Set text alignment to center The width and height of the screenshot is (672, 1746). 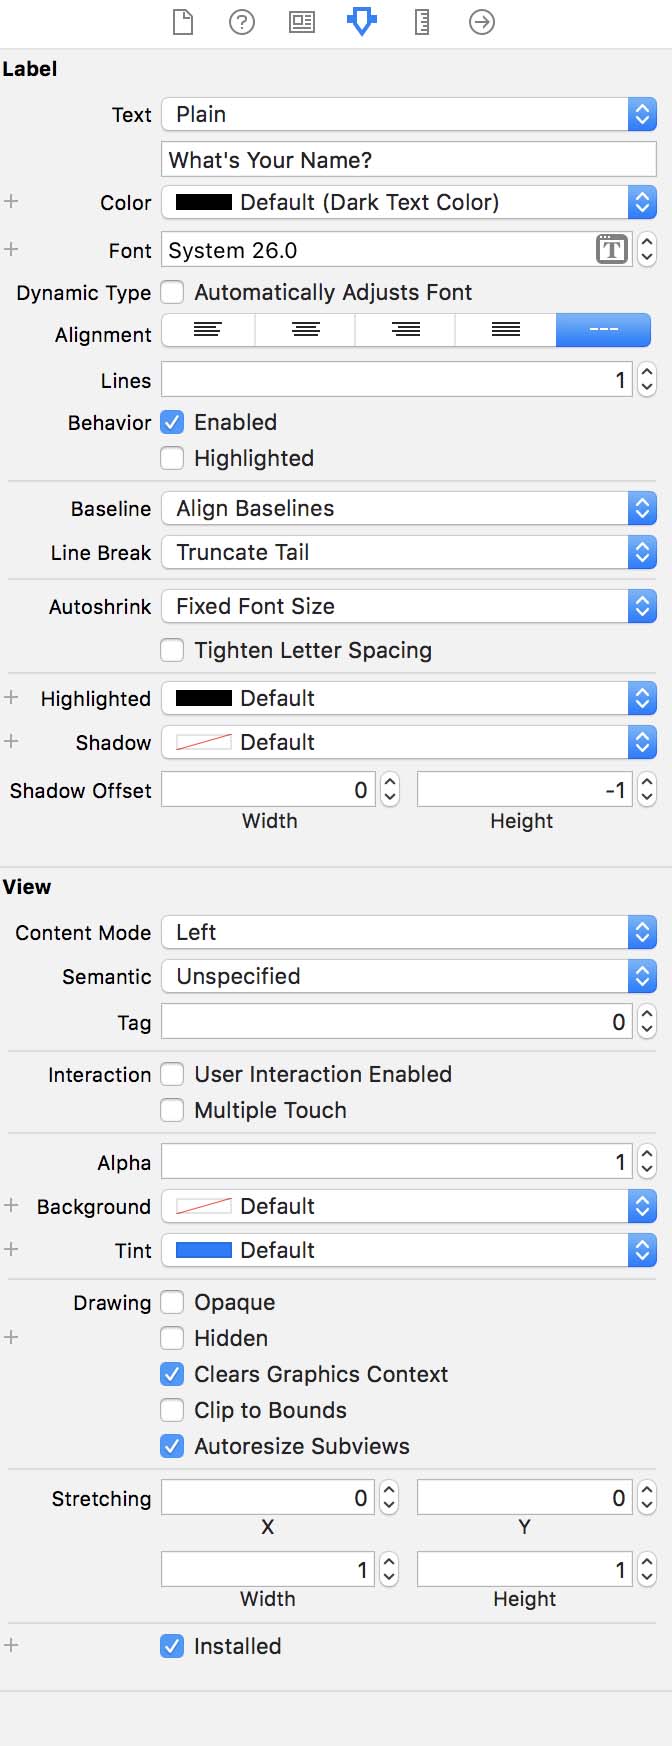tap(306, 329)
